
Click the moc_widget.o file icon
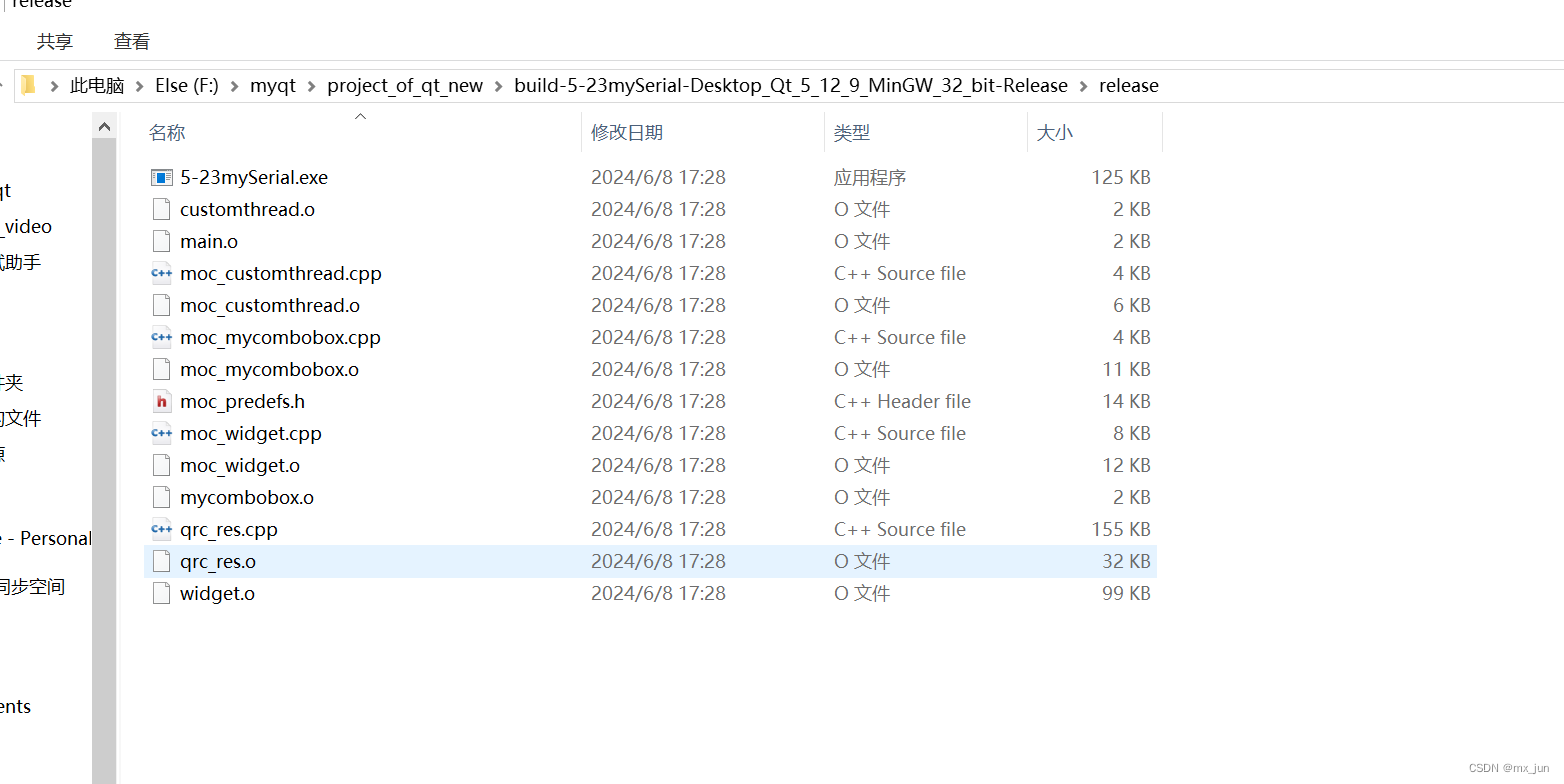click(x=161, y=465)
